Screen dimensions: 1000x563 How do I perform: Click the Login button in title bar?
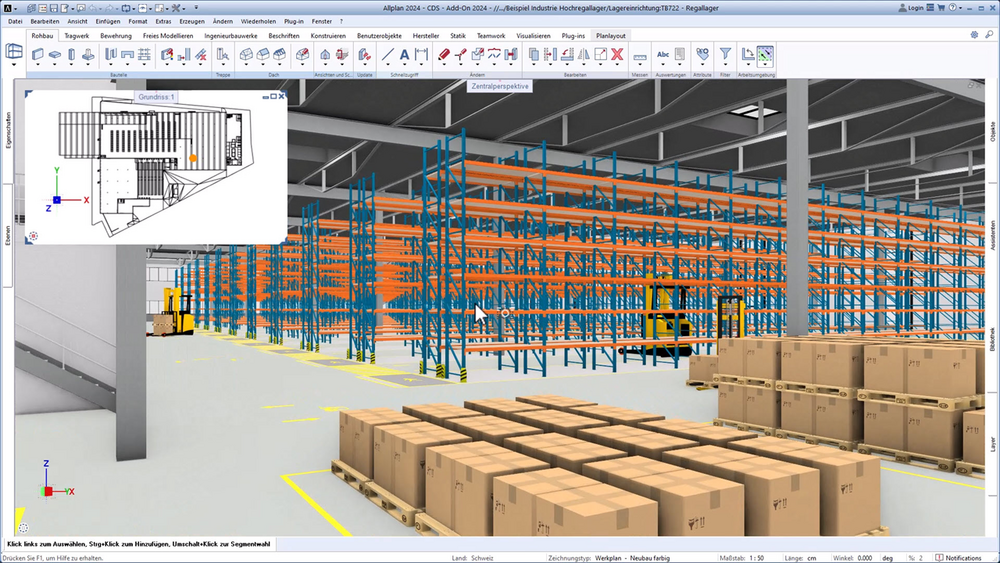(x=911, y=8)
